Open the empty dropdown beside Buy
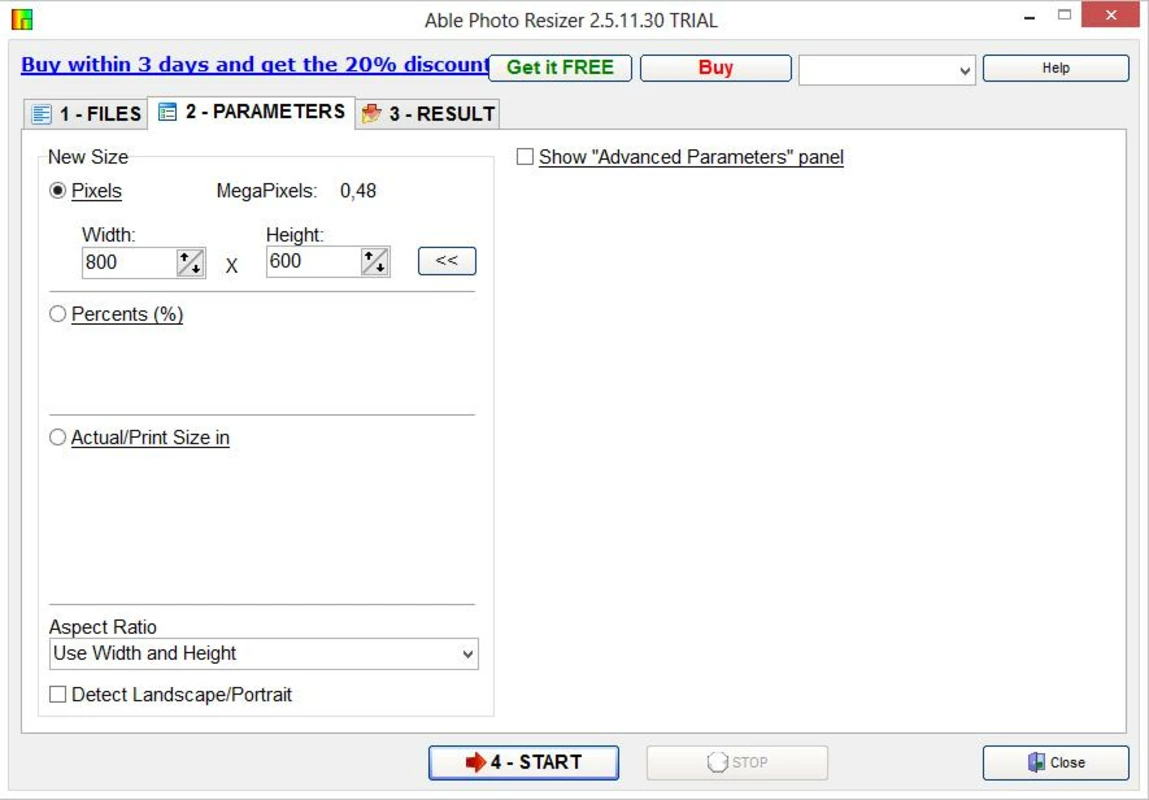1149x800 pixels. click(x=887, y=70)
